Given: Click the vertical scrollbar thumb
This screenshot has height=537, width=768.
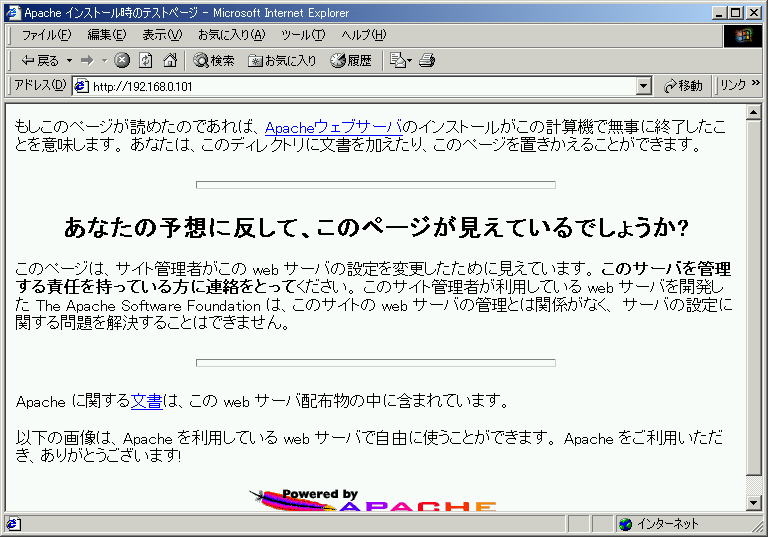Looking at the screenshot, I should click(x=753, y=298).
